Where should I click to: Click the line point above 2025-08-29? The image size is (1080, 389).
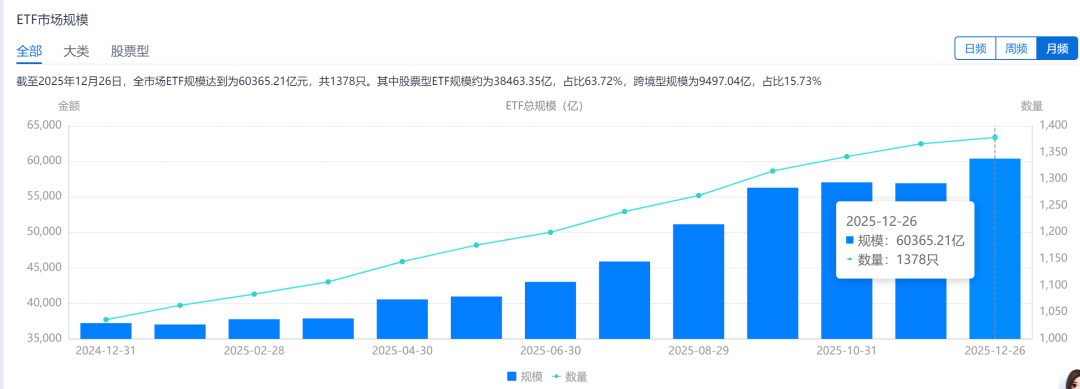coord(698,196)
